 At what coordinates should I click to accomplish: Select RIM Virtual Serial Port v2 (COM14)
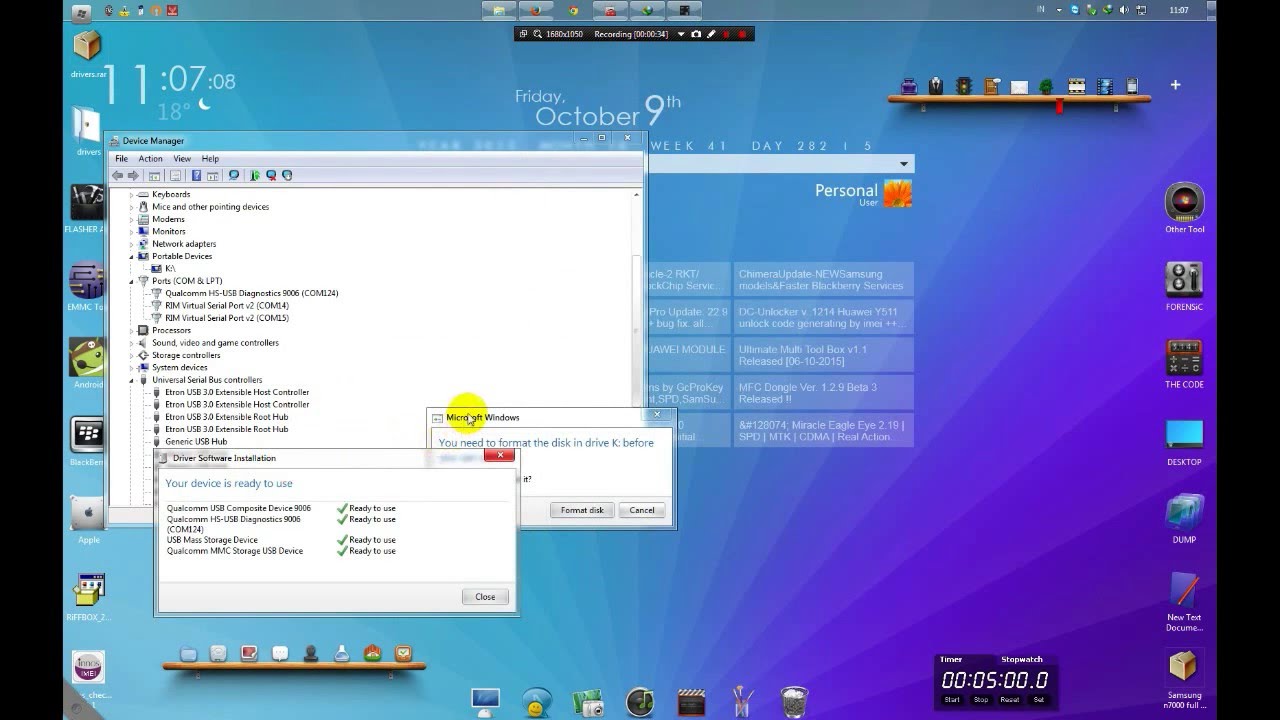[x=227, y=305]
